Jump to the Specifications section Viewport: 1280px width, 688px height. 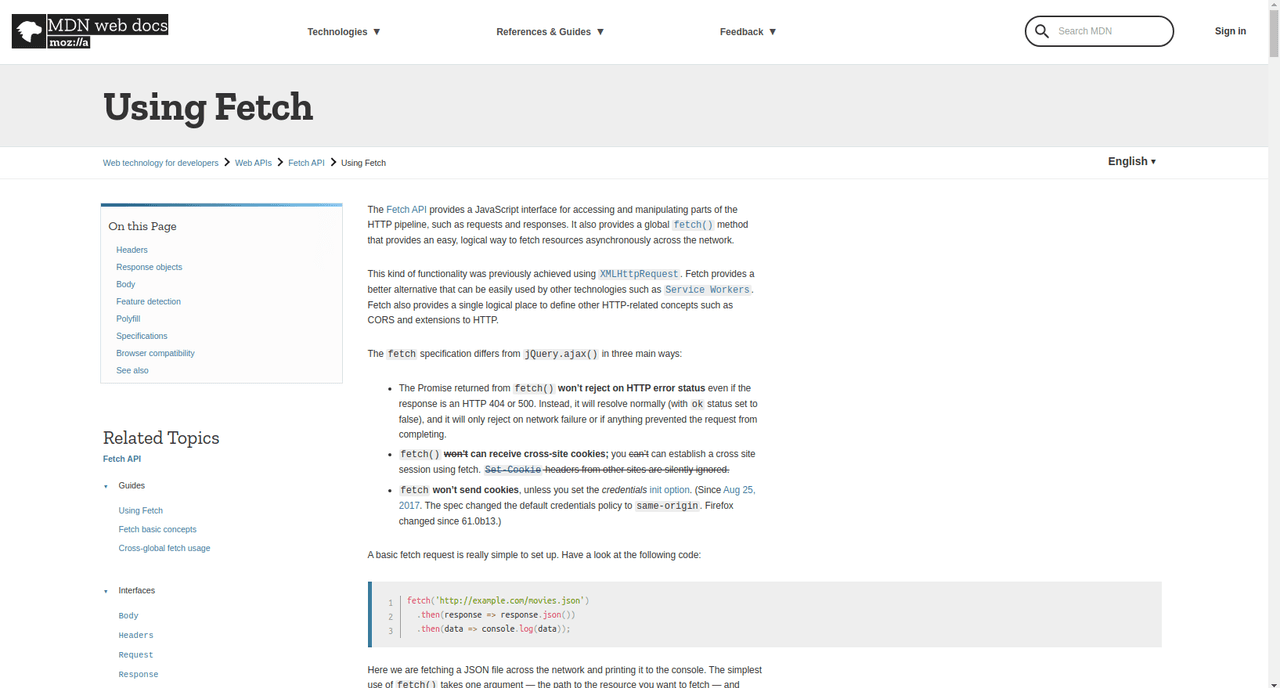click(x=142, y=336)
